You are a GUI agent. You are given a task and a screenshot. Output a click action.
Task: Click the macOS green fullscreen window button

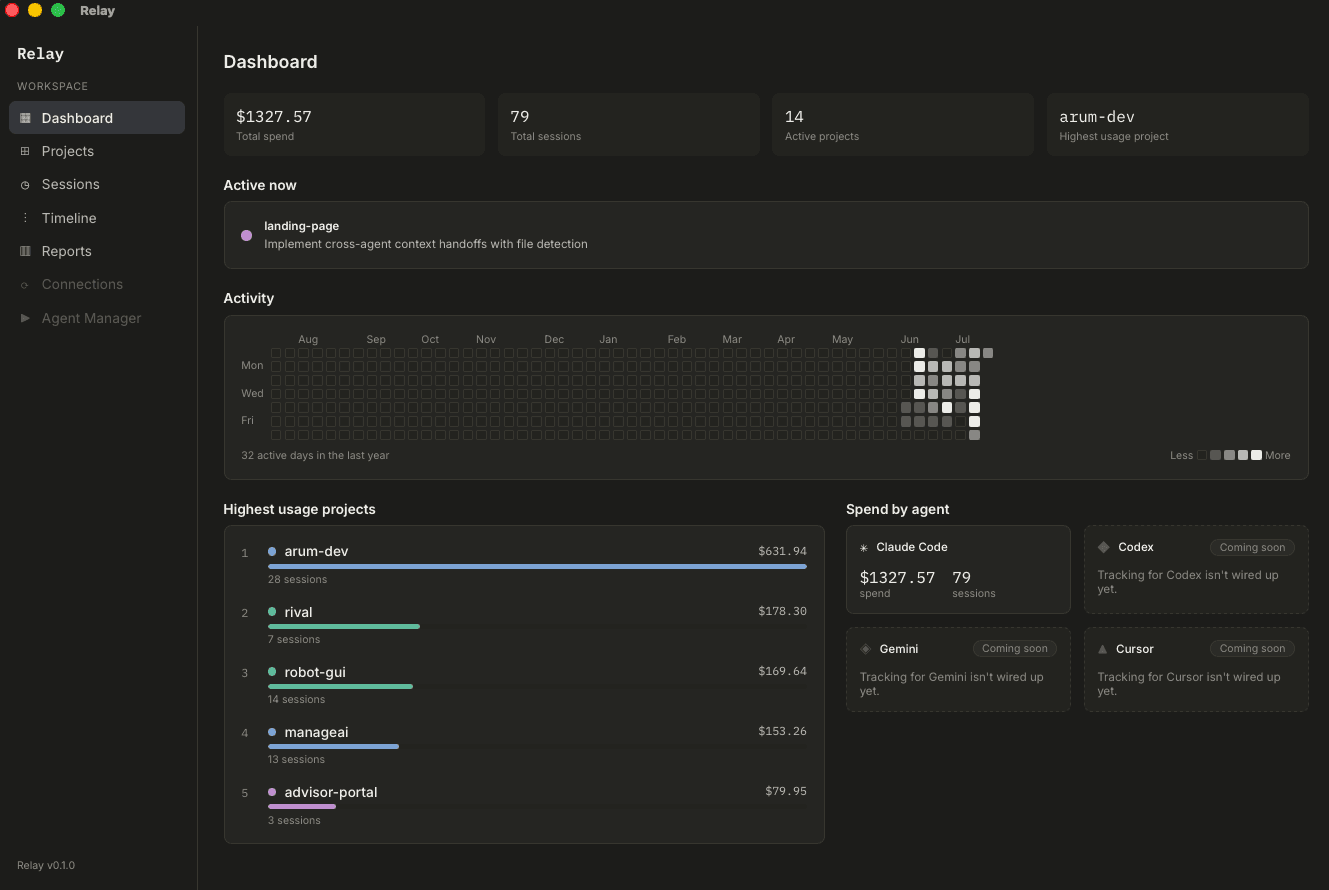(58, 10)
